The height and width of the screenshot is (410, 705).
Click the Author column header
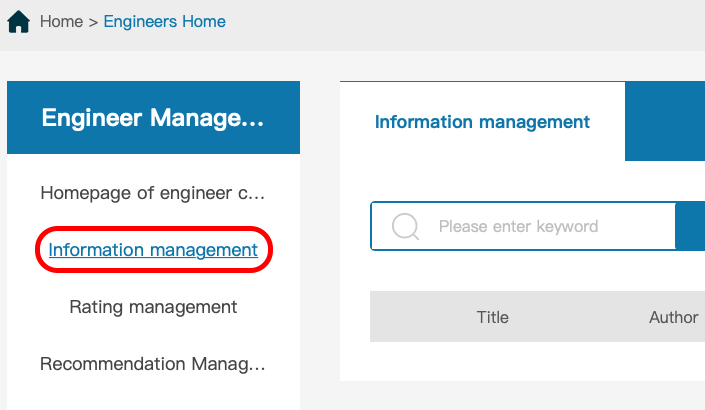click(674, 317)
